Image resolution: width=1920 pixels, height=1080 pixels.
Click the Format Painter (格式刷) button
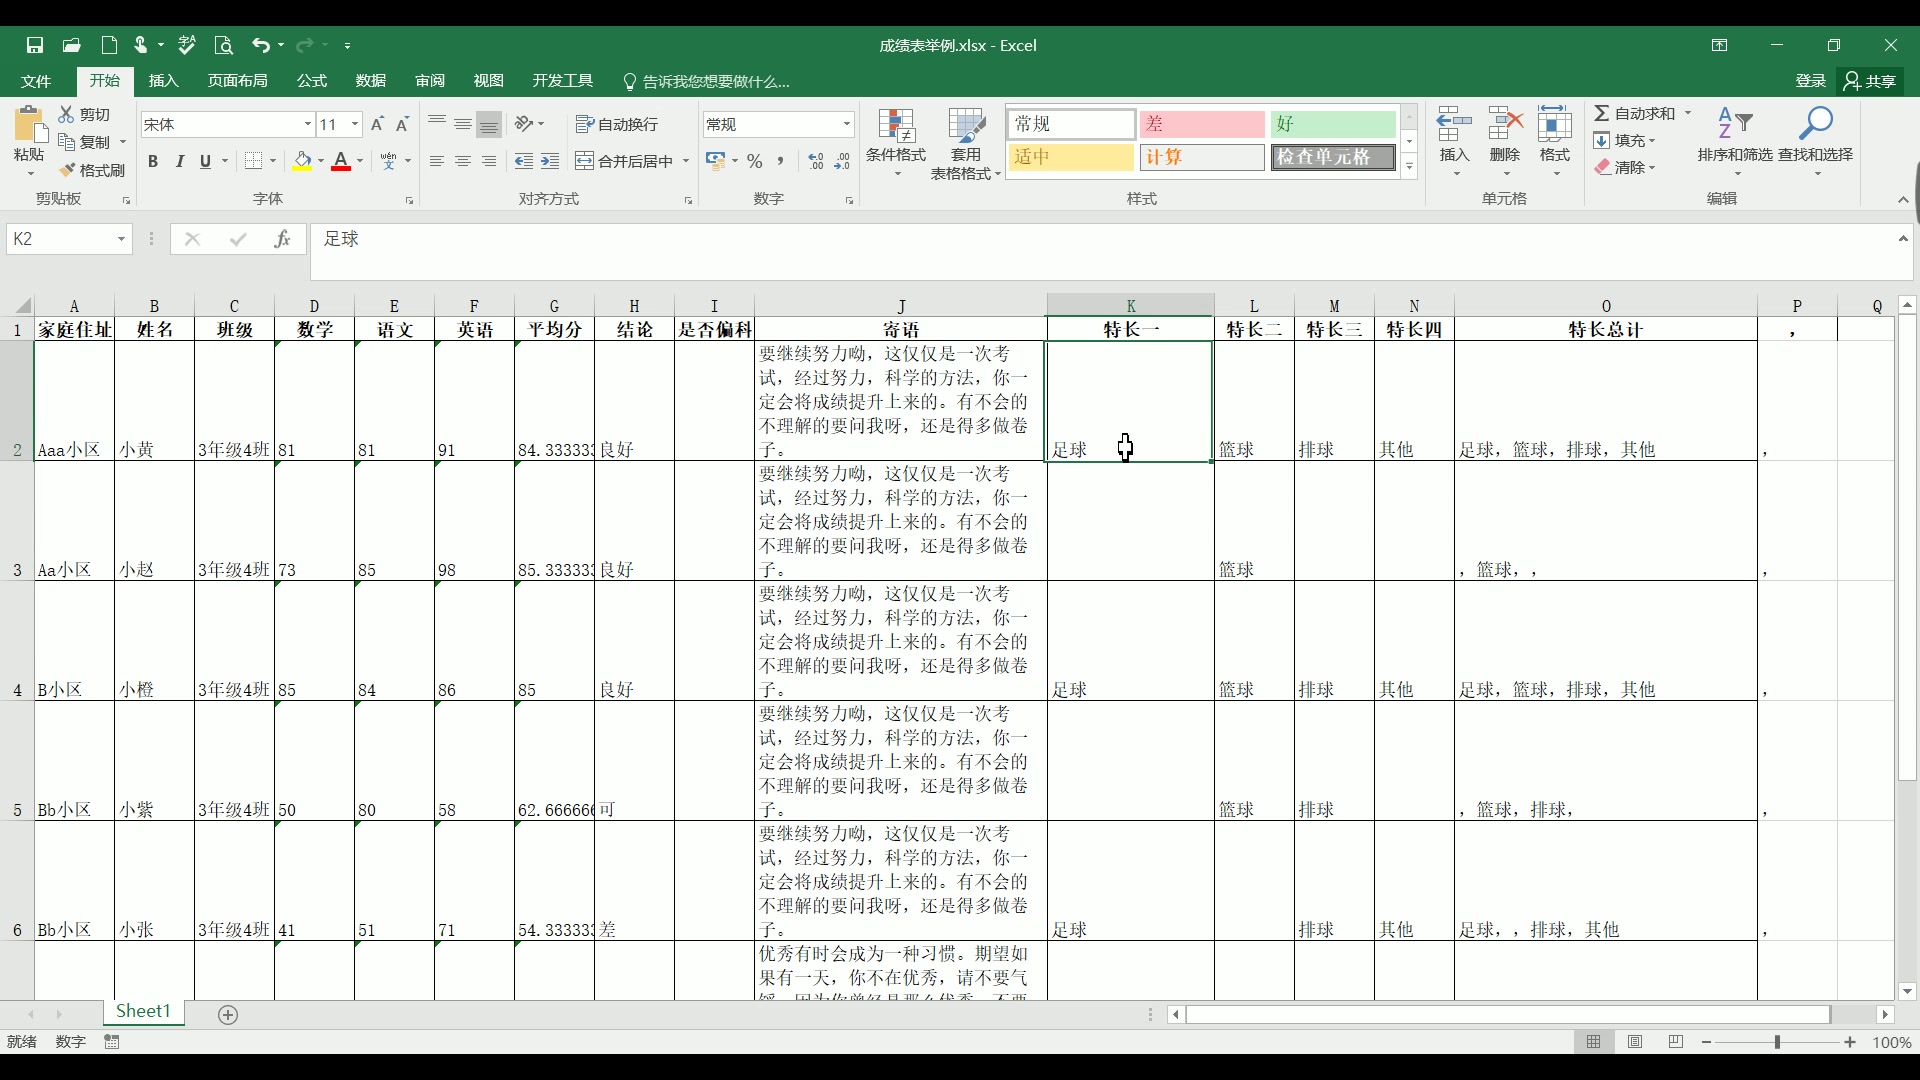coord(92,170)
